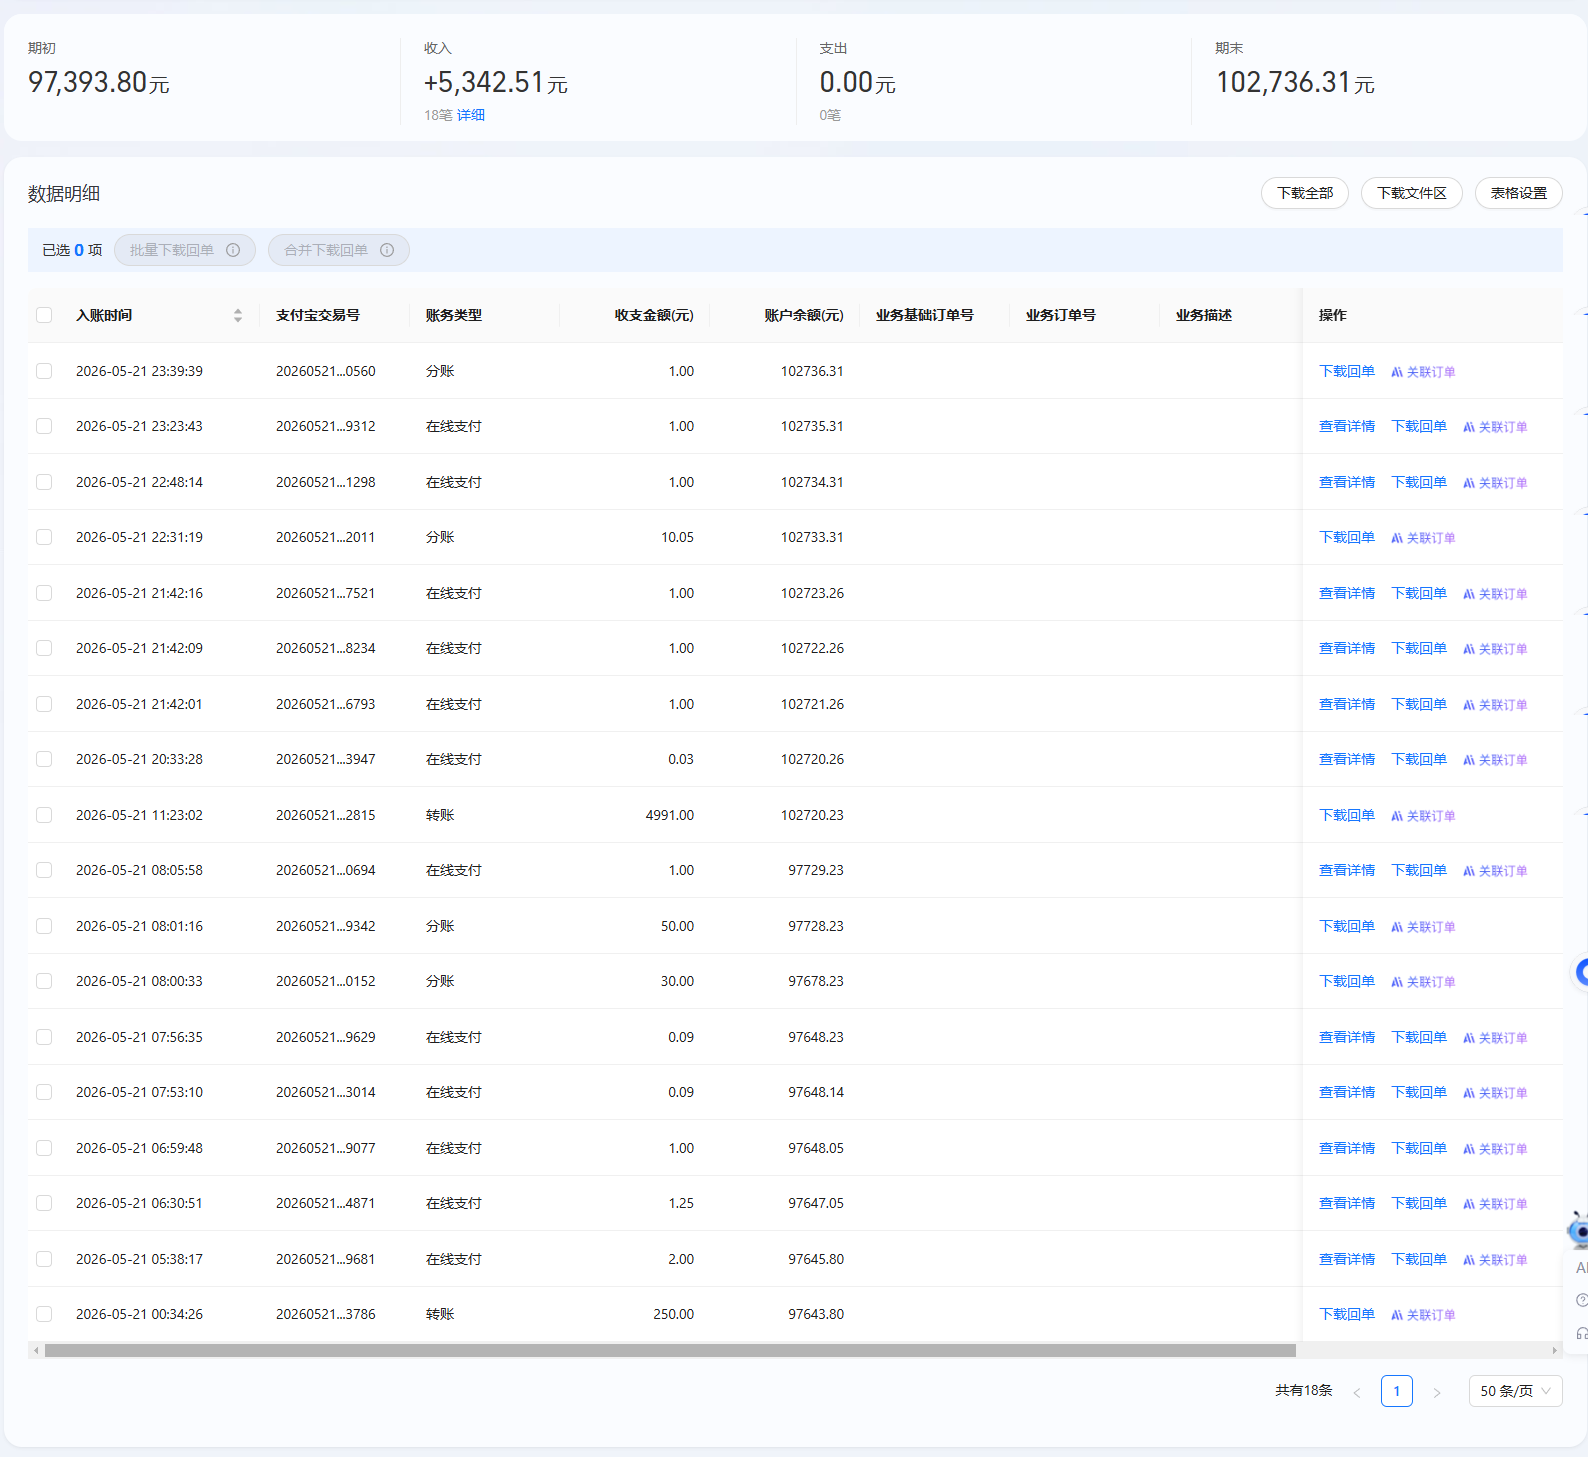Select row dated 2026-05-21 22:31:19

[x=44, y=537]
